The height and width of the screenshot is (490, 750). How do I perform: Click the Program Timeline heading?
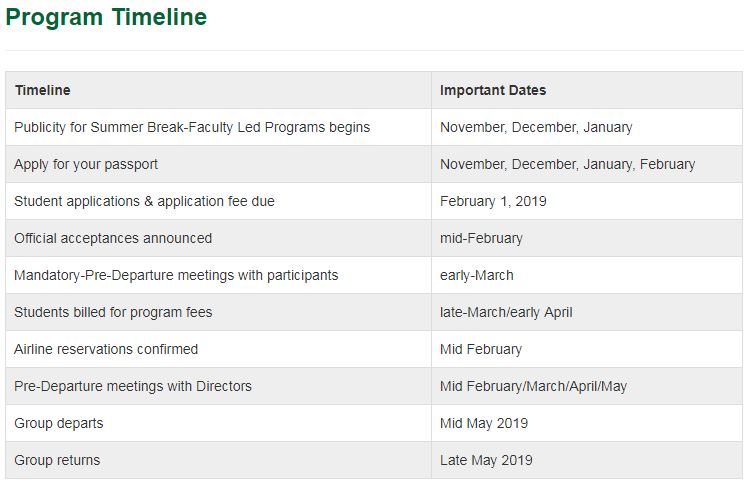tap(106, 17)
